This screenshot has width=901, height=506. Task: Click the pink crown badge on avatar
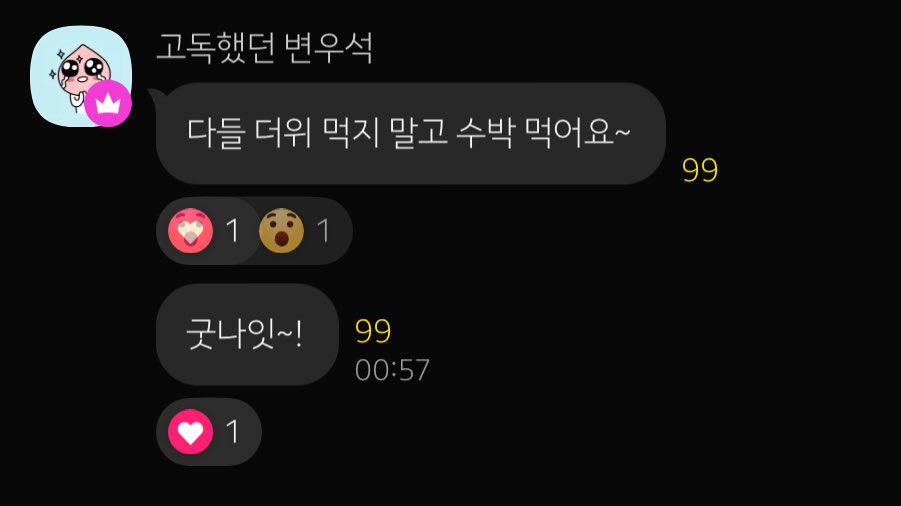click(108, 104)
